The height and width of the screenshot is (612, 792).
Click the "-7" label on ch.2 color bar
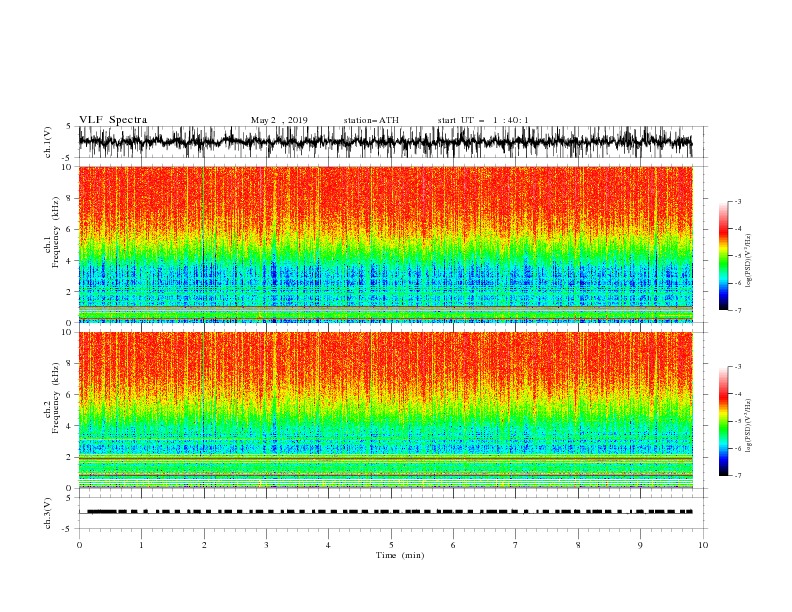click(x=737, y=475)
